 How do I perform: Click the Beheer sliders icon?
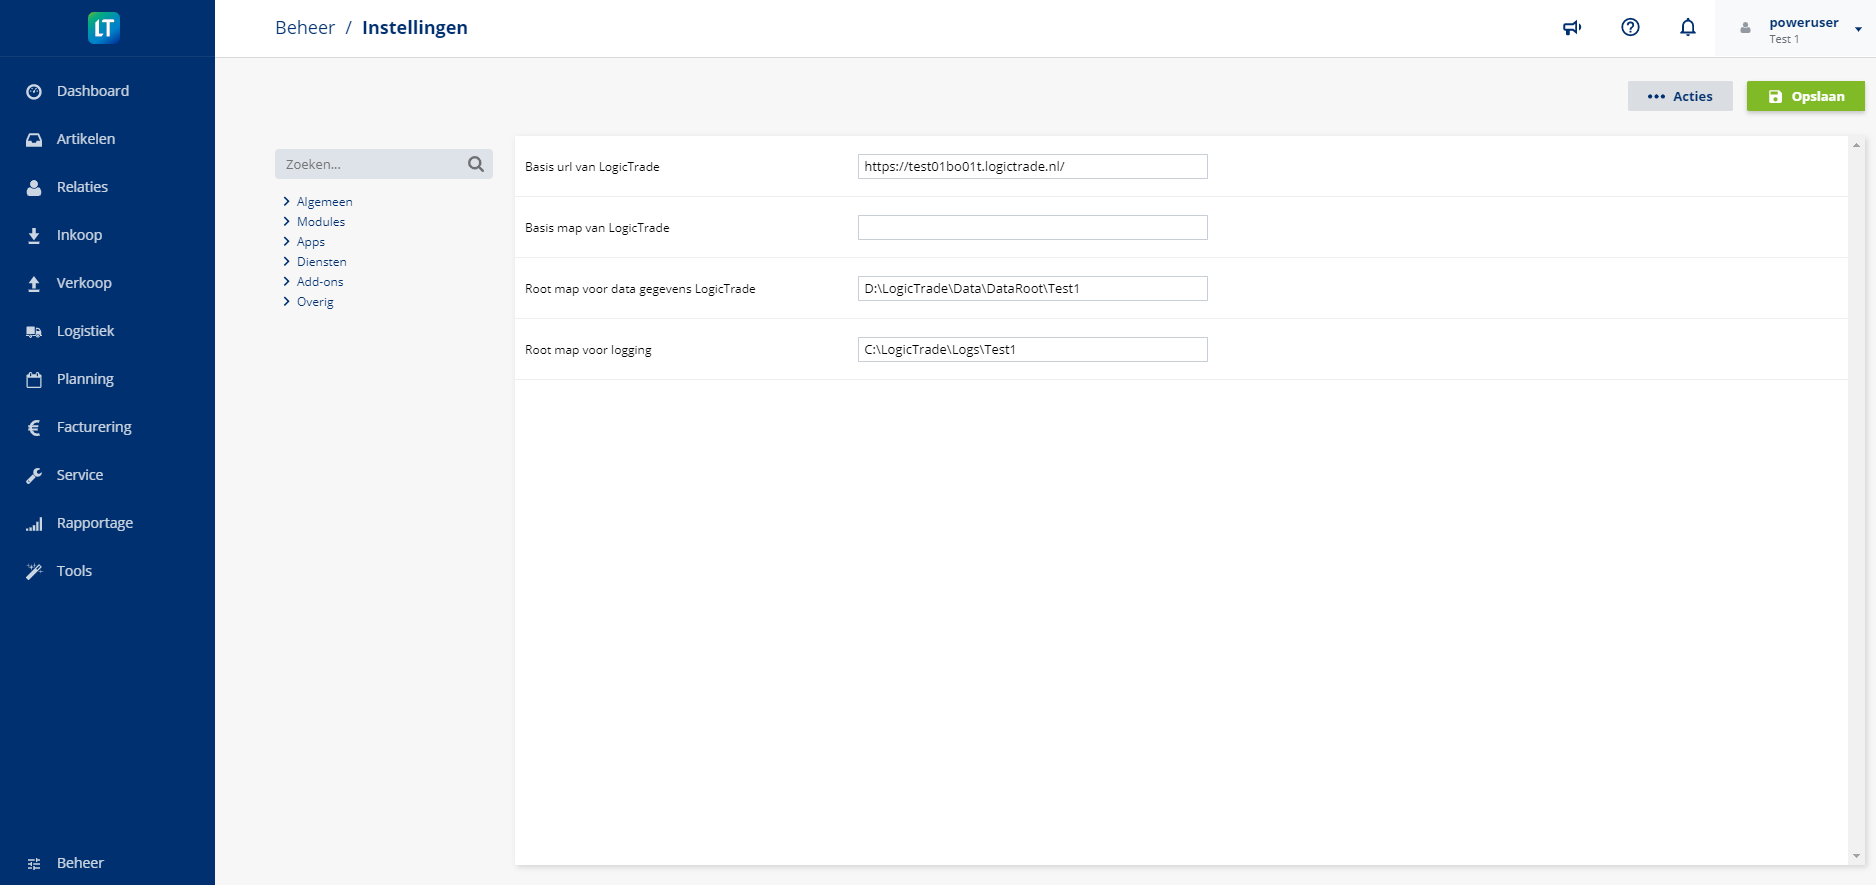tap(34, 863)
